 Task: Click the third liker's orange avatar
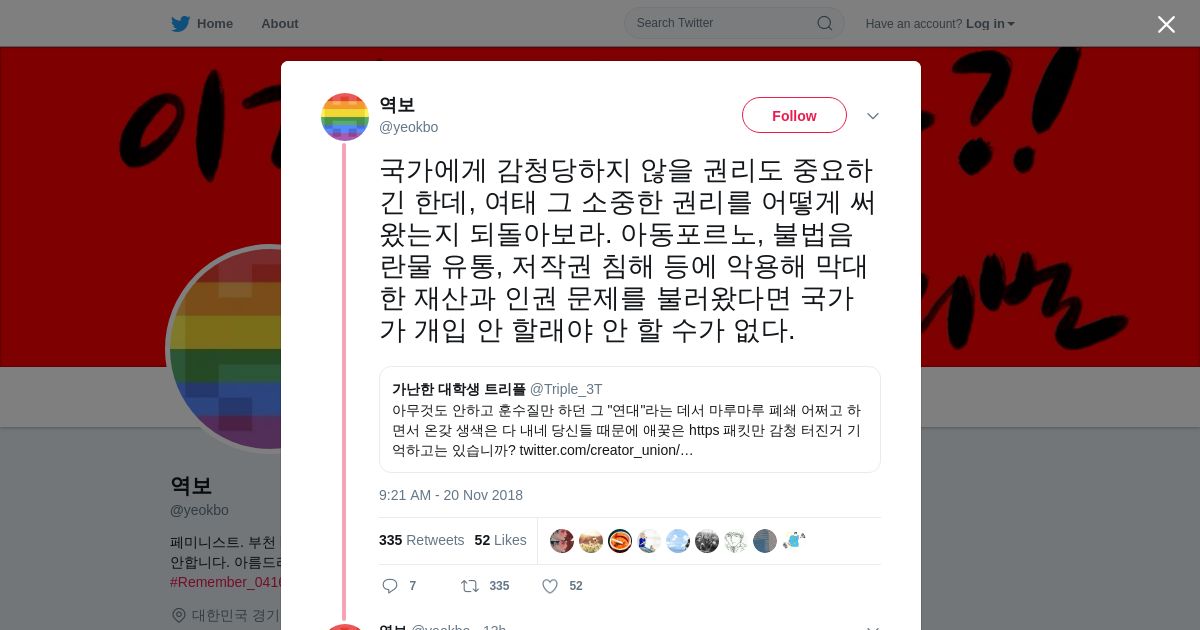[620, 541]
